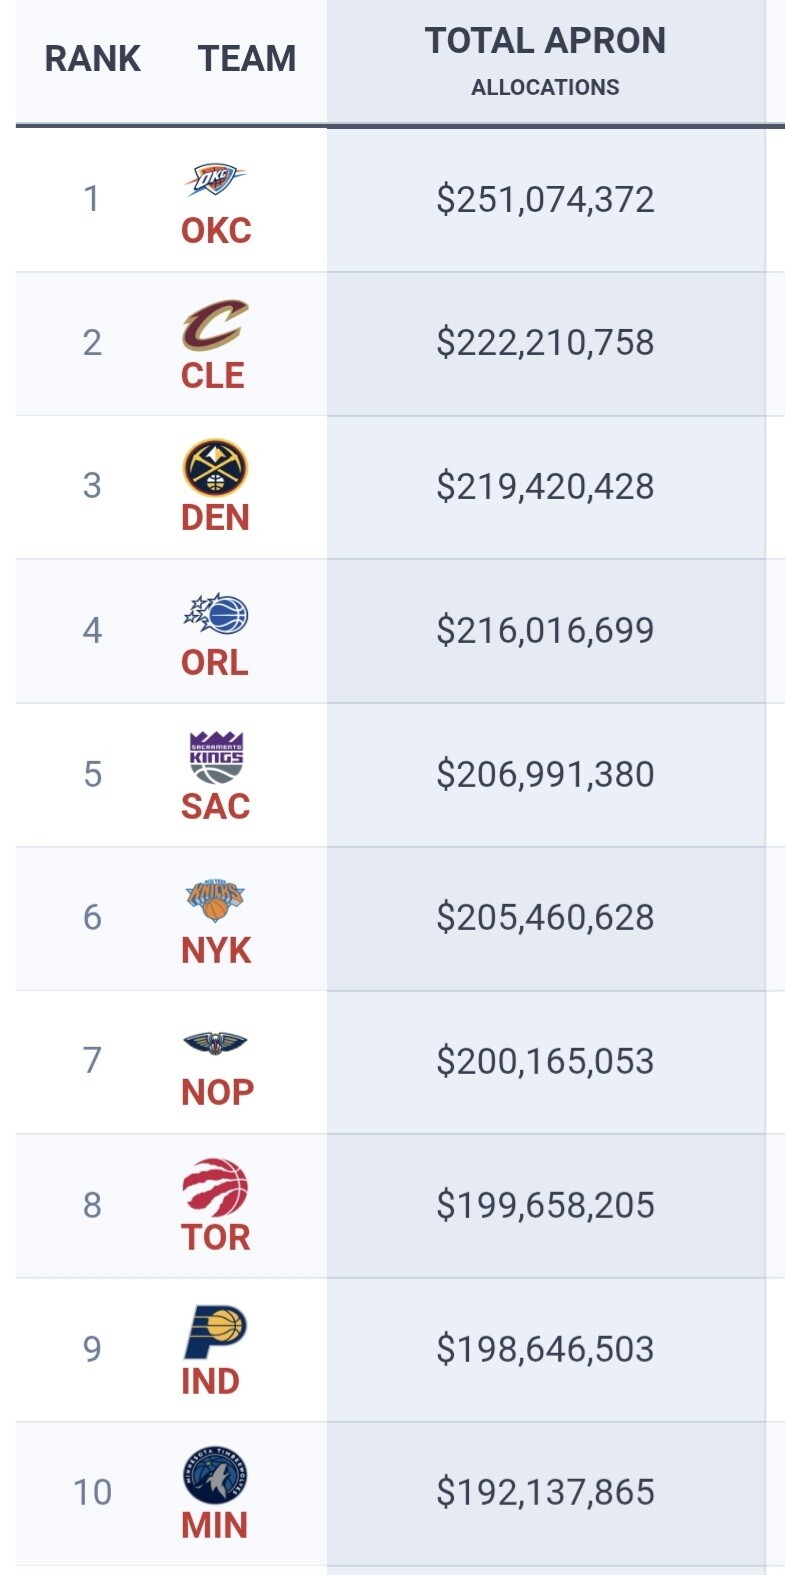Sort by the Team column header
This screenshot has height=1575, width=785.
[247, 59]
